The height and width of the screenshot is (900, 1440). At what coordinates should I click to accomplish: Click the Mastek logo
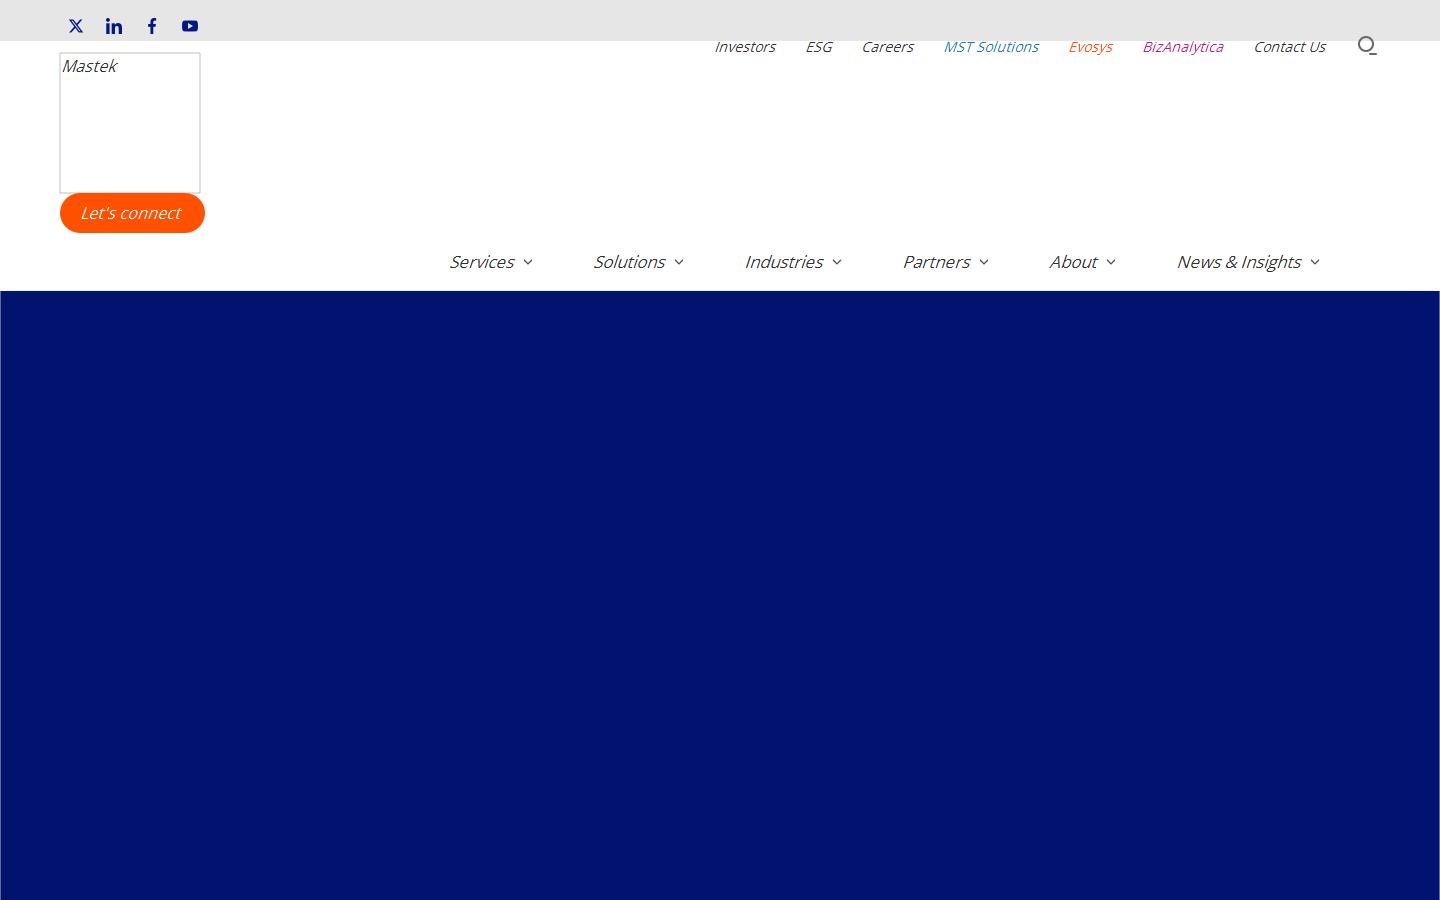coord(129,122)
